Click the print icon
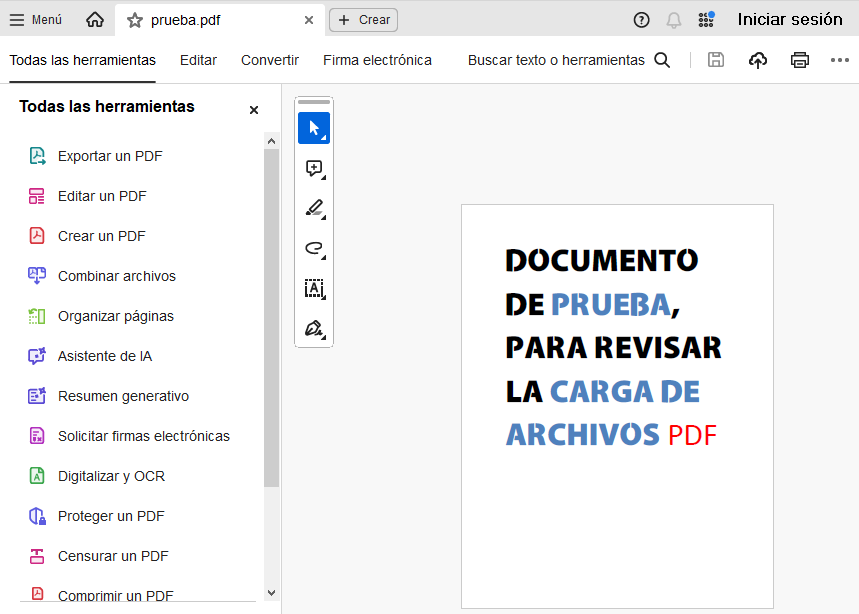 (x=799, y=60)
